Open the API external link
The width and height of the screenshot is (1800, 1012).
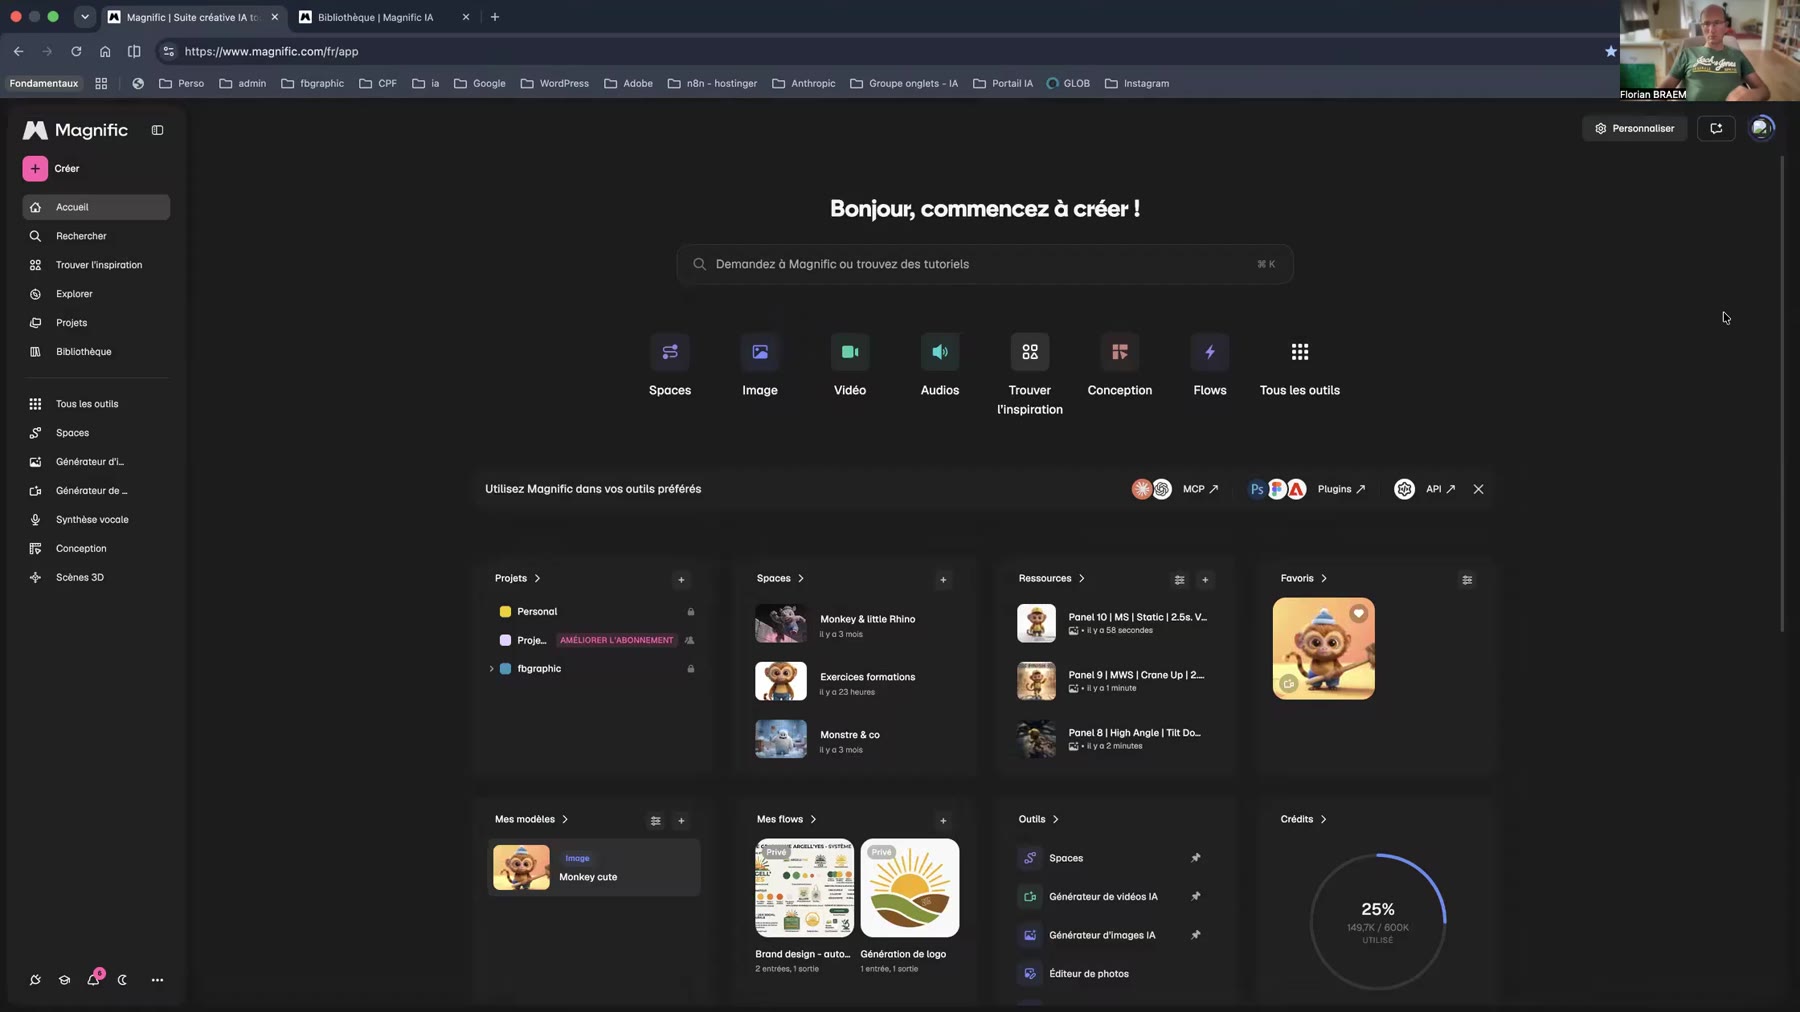pos(1440,489)
